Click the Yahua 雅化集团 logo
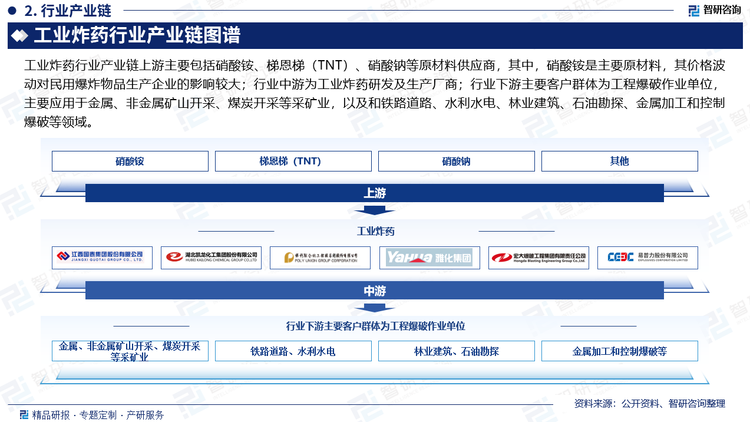The width and height of the screenshot is (750, 422). [429, 257]
